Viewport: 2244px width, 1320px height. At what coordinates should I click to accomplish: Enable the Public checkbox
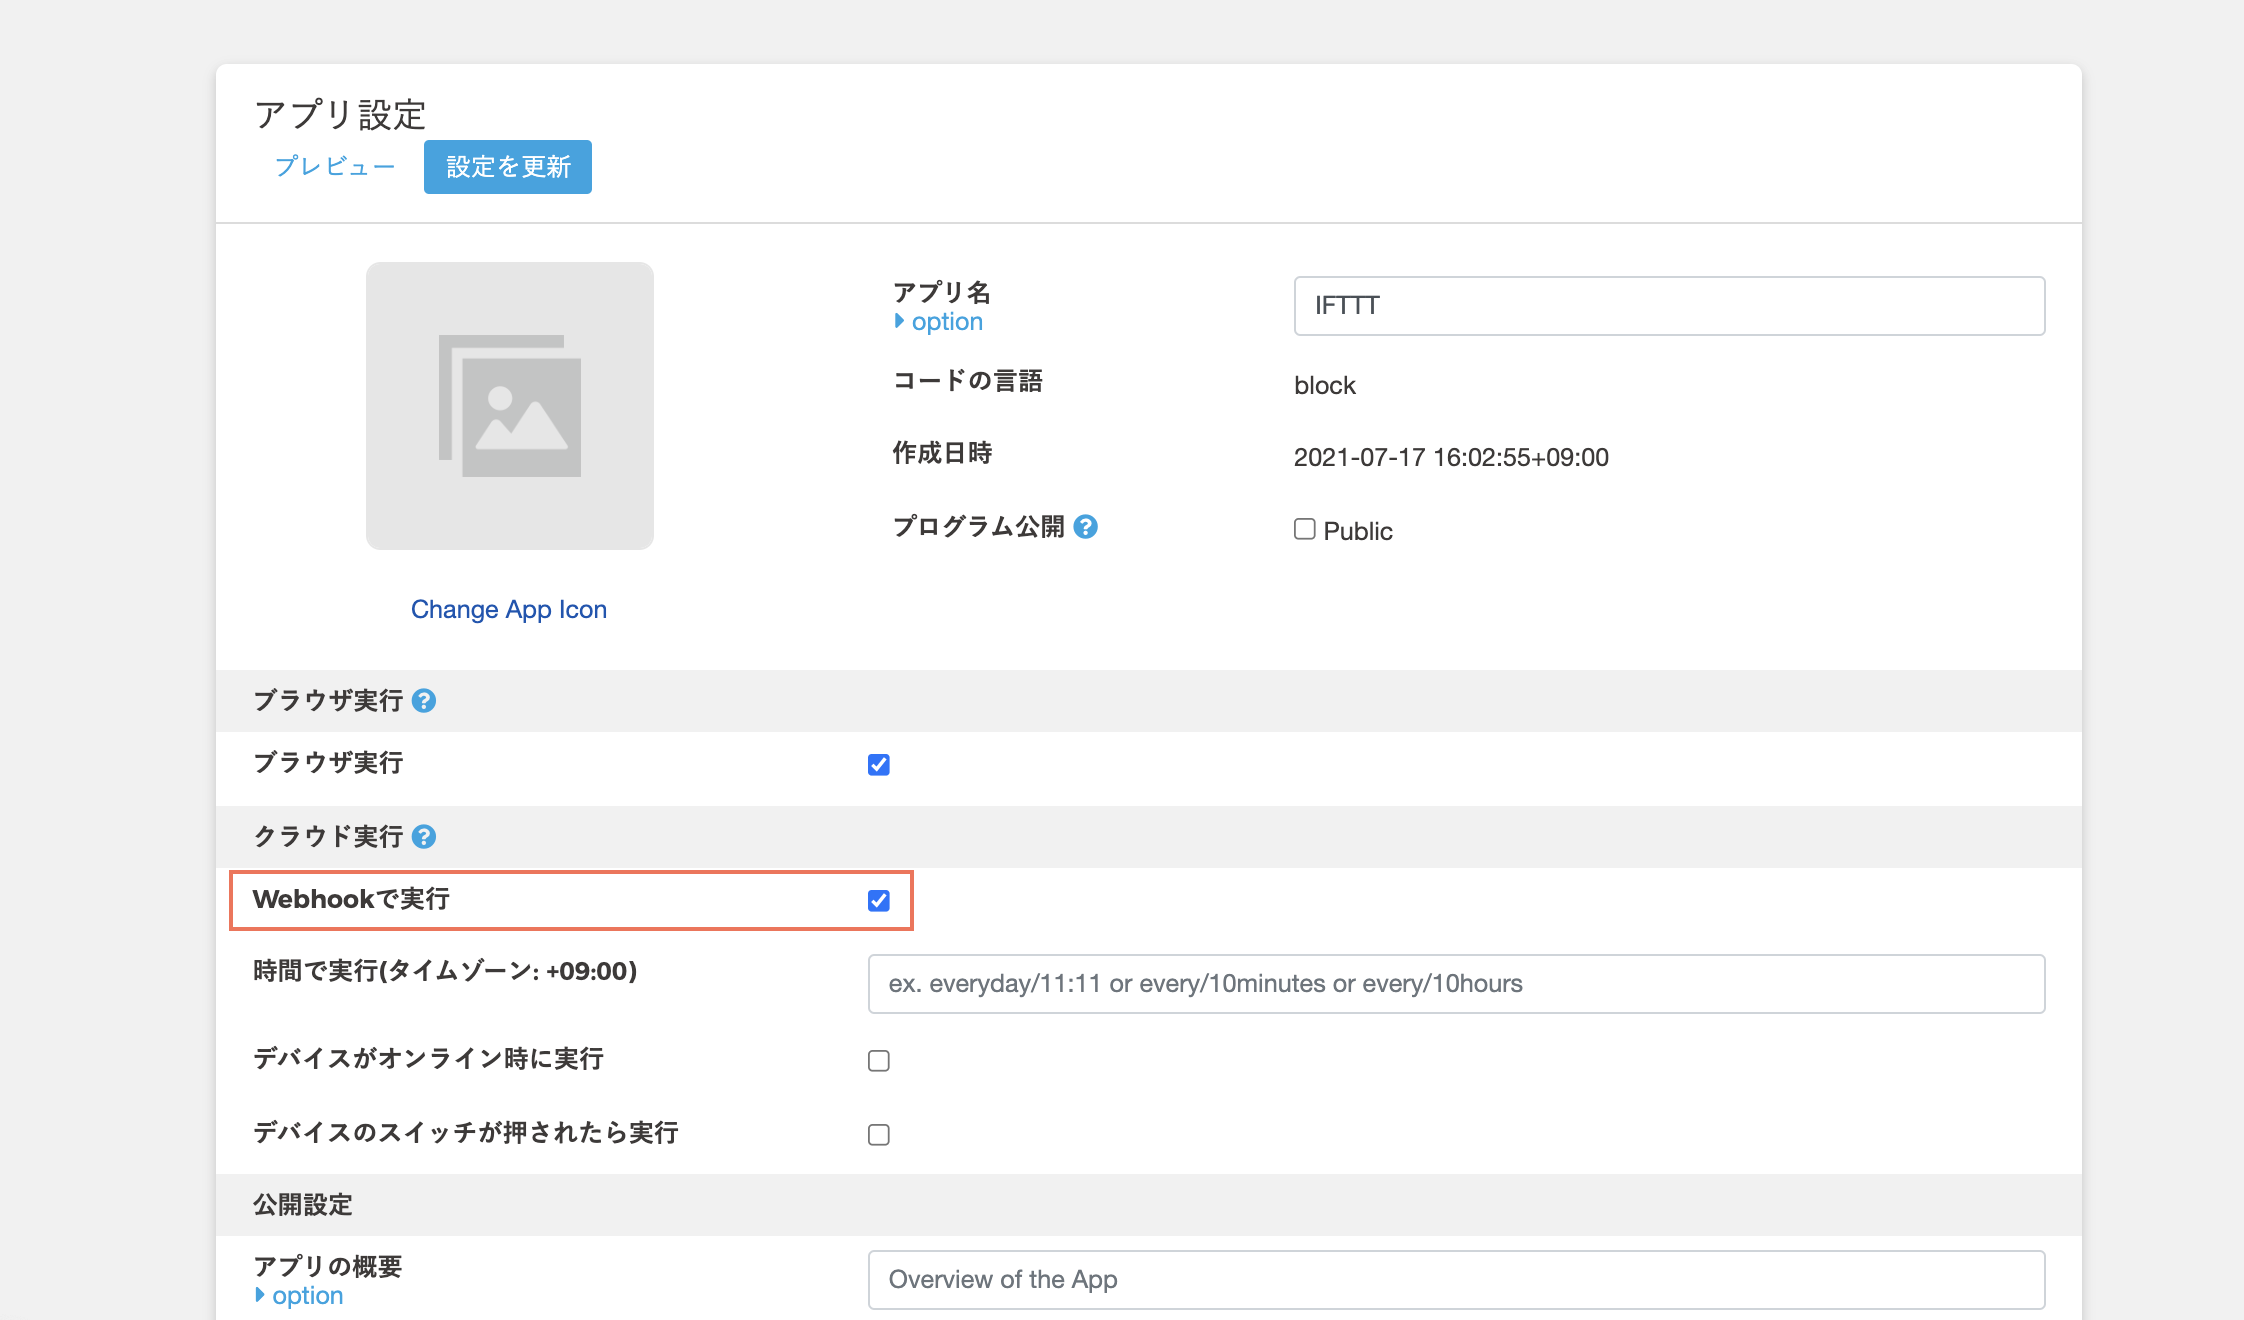(1303, 529)
